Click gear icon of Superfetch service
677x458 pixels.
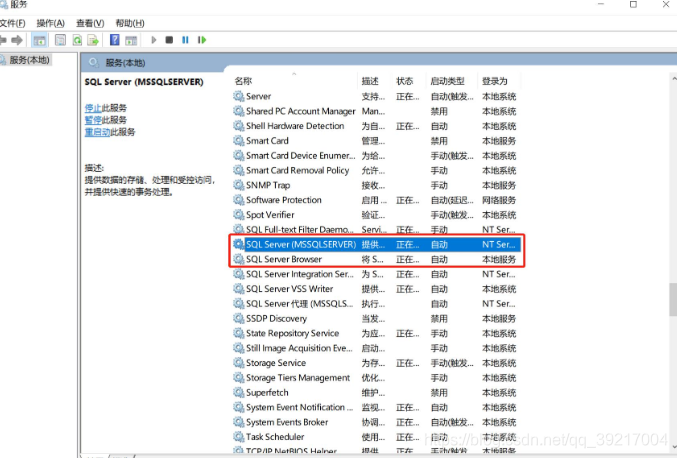point(238,392)
